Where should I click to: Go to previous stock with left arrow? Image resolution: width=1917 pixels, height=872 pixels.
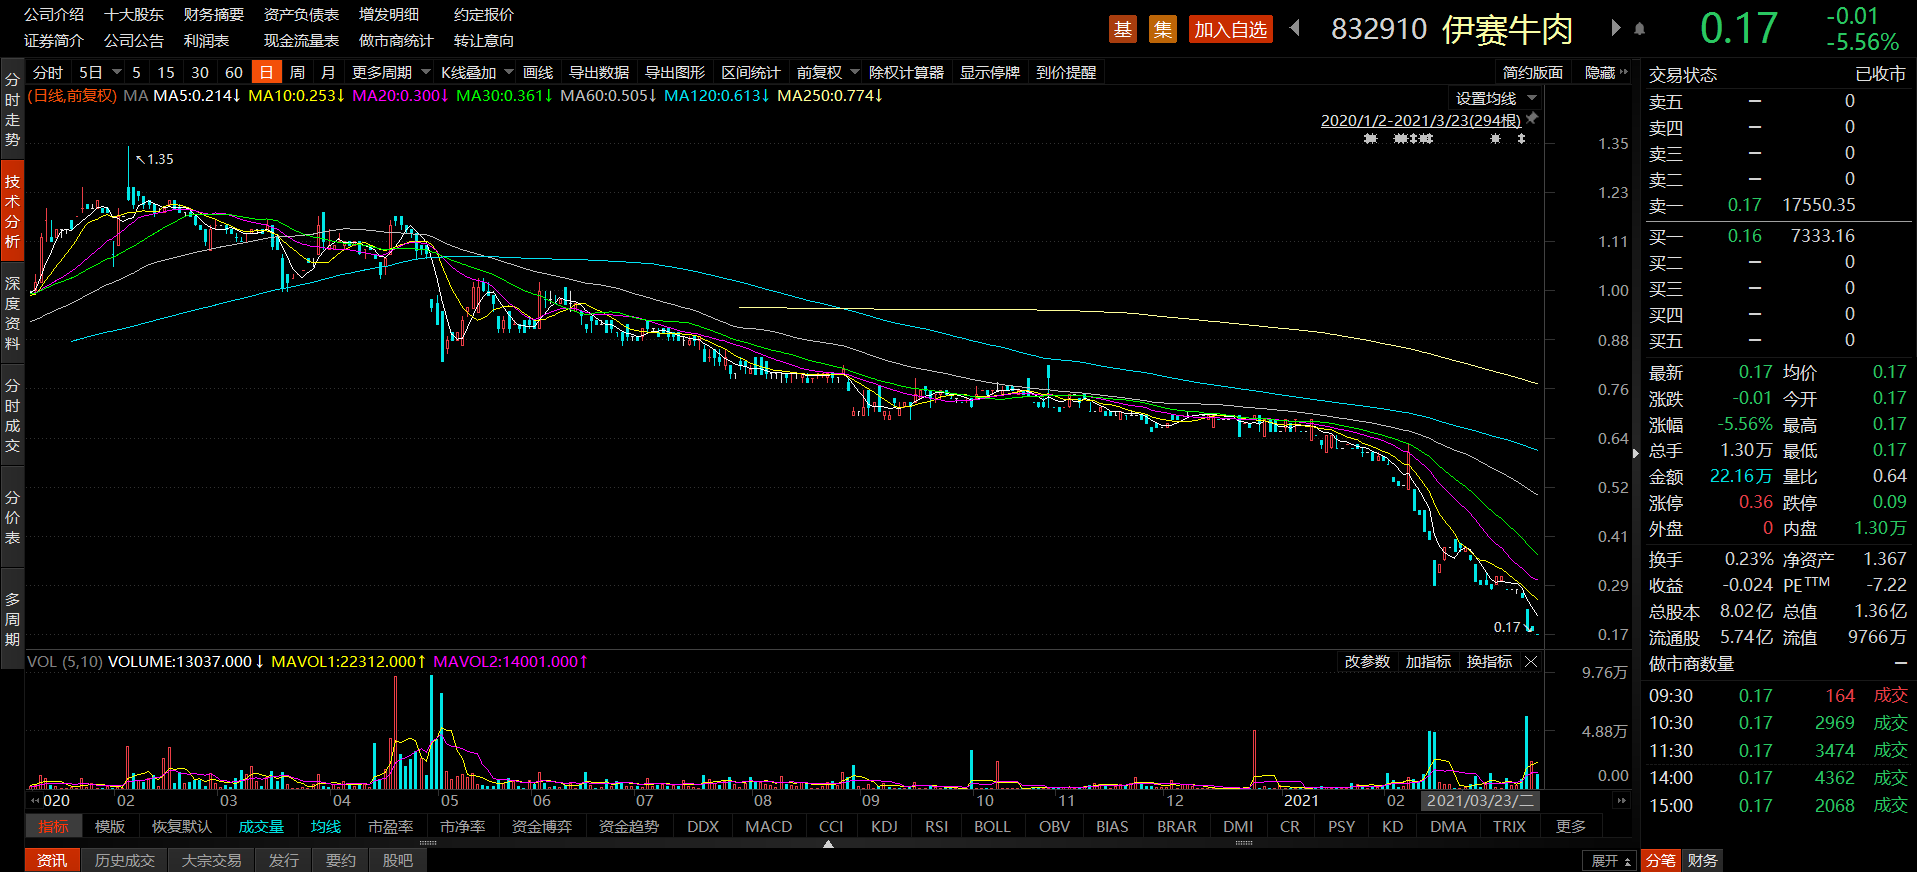[1295, 28]
